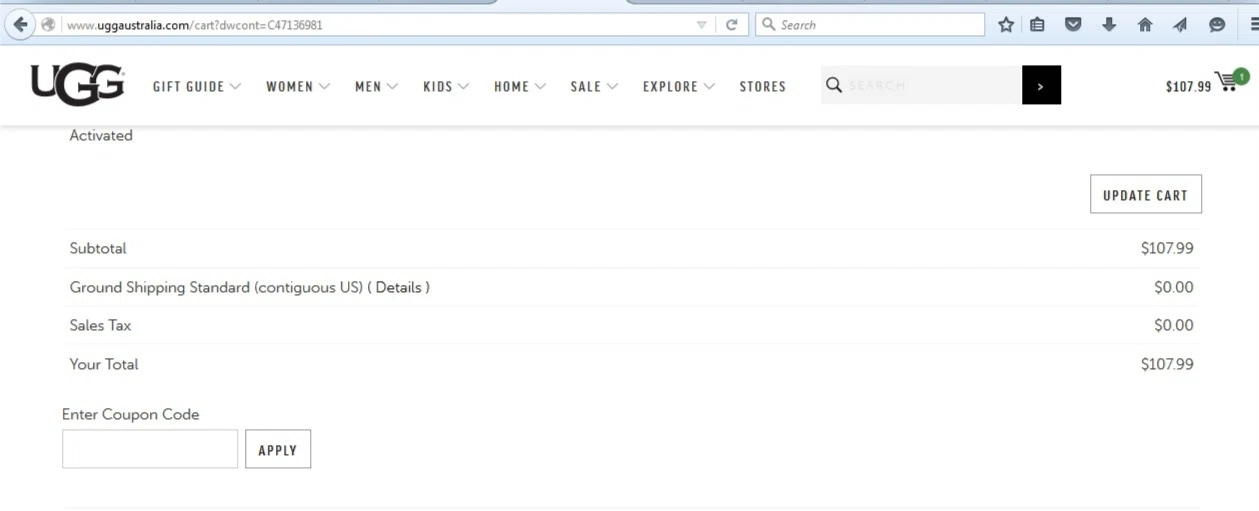Open the browser hamburger menu
The height and width of the screenshot is (511, 1259).
click(1252, 25)
